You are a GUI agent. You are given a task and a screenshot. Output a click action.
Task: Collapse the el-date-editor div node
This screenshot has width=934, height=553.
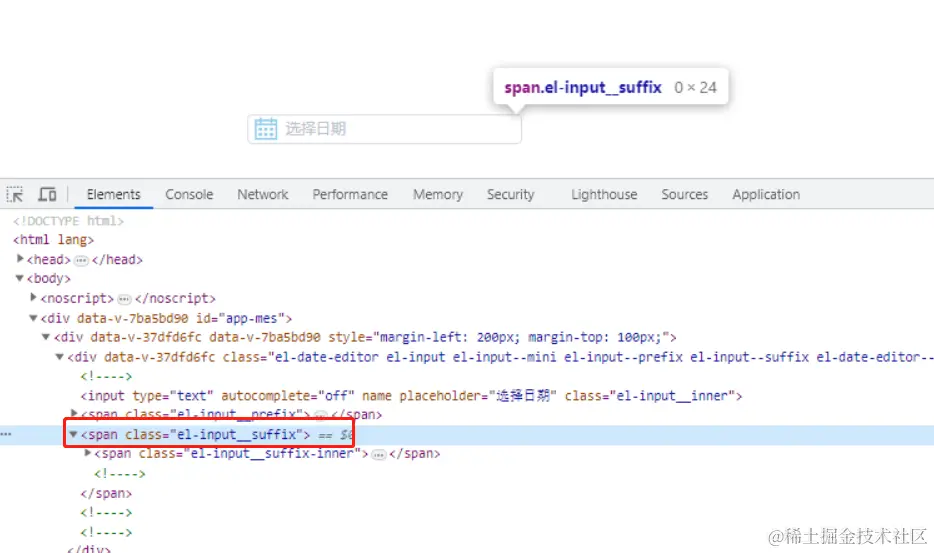coord(60,357)
